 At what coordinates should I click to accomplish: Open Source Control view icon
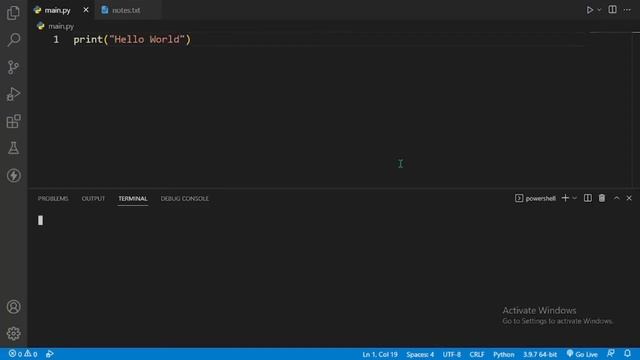click(x=13, y=67)
